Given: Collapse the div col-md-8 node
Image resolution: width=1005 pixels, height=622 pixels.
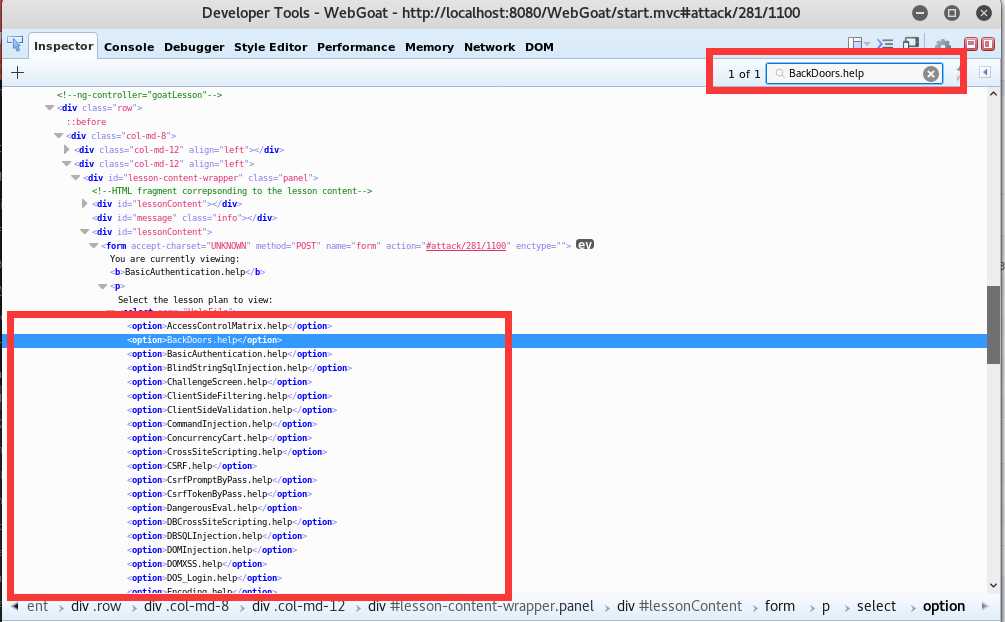Looking at the screenshot, I should click(58, 135).
